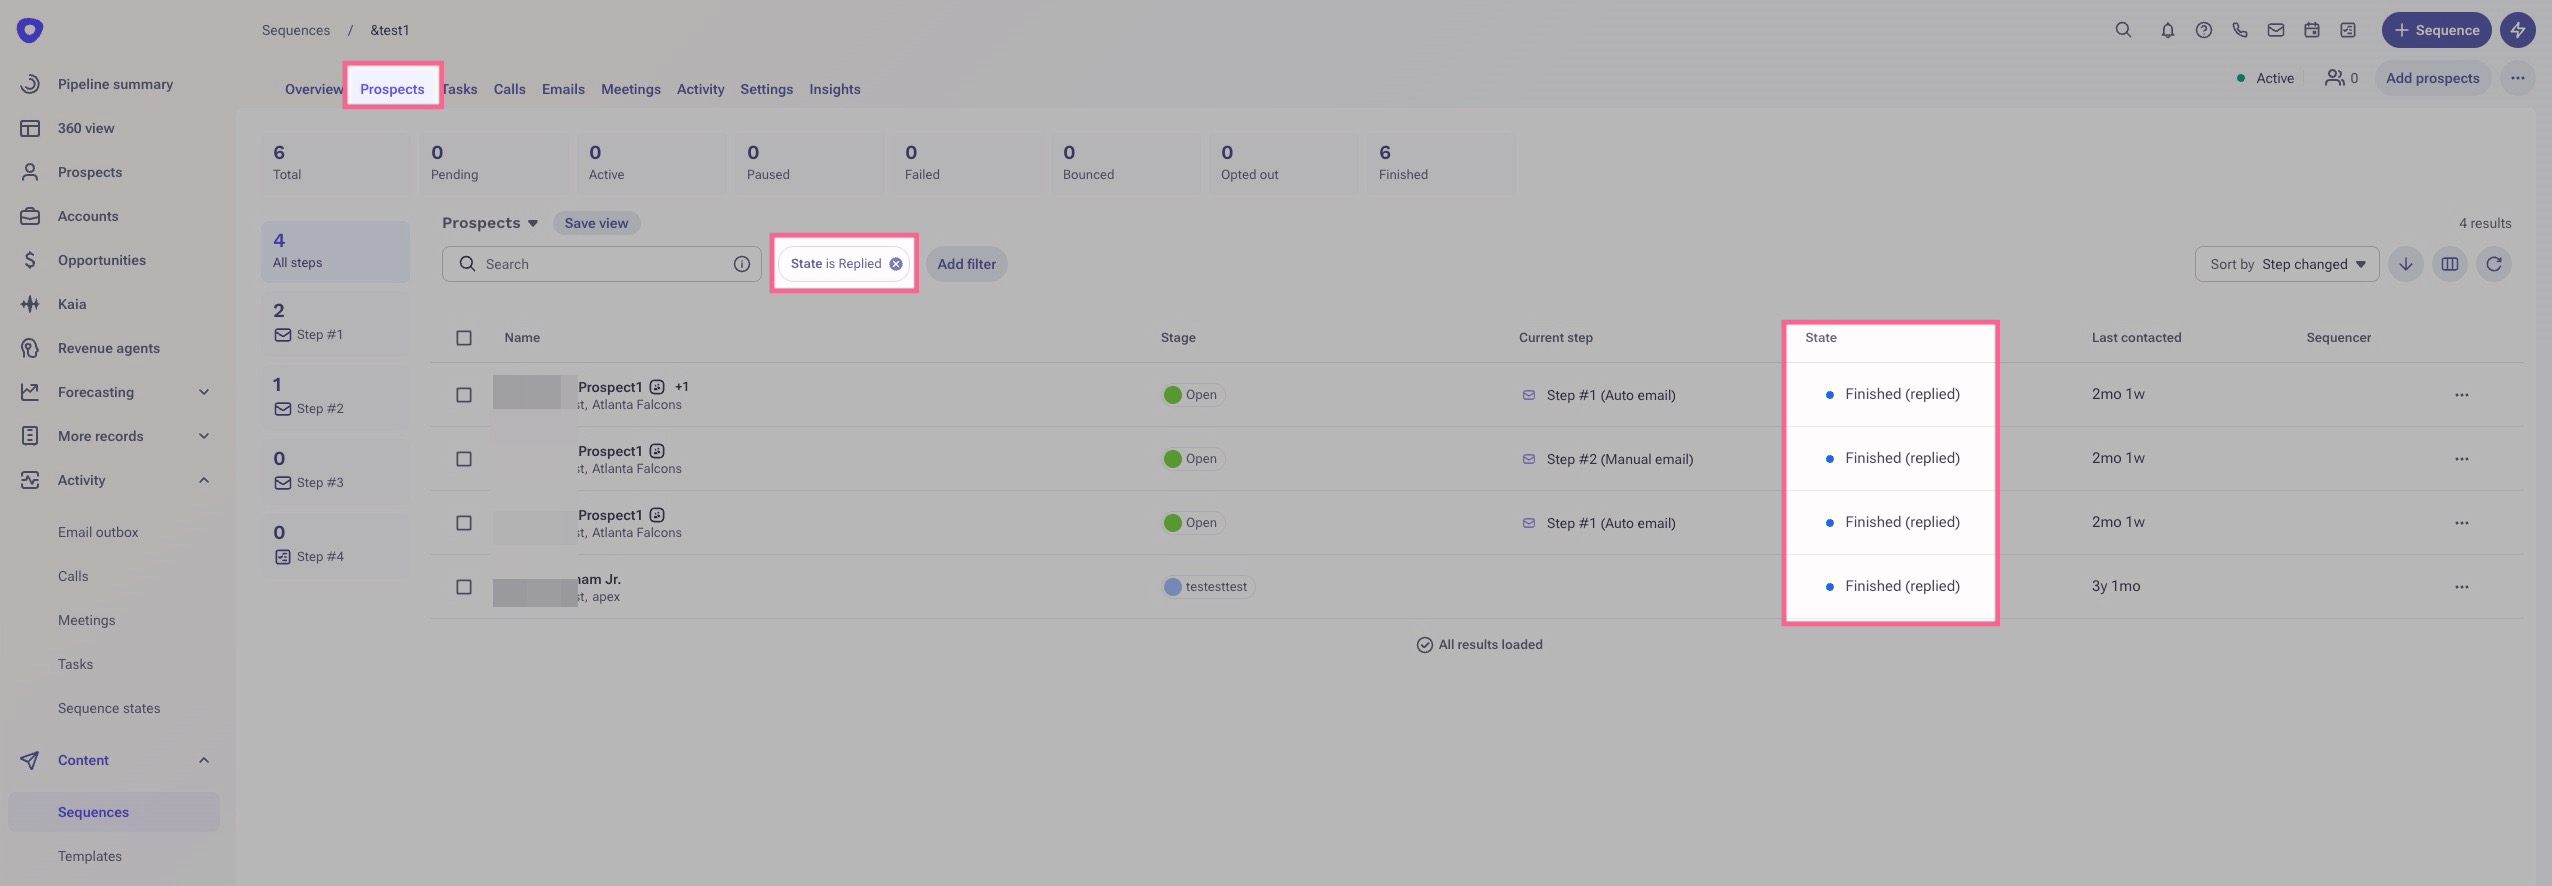Image resolution: width=2552 pixels, height=886 pixels.
Task: Open row actions for the apex prospect
Action: [x=2461, y=587]
